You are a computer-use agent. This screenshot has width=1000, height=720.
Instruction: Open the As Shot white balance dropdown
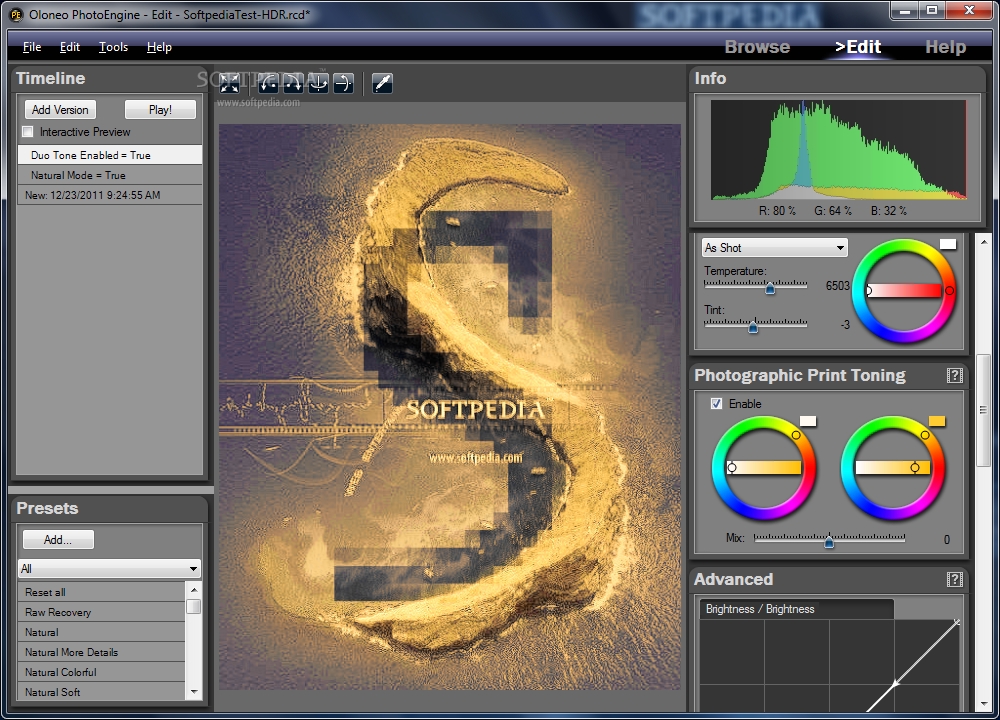(774, 247)
